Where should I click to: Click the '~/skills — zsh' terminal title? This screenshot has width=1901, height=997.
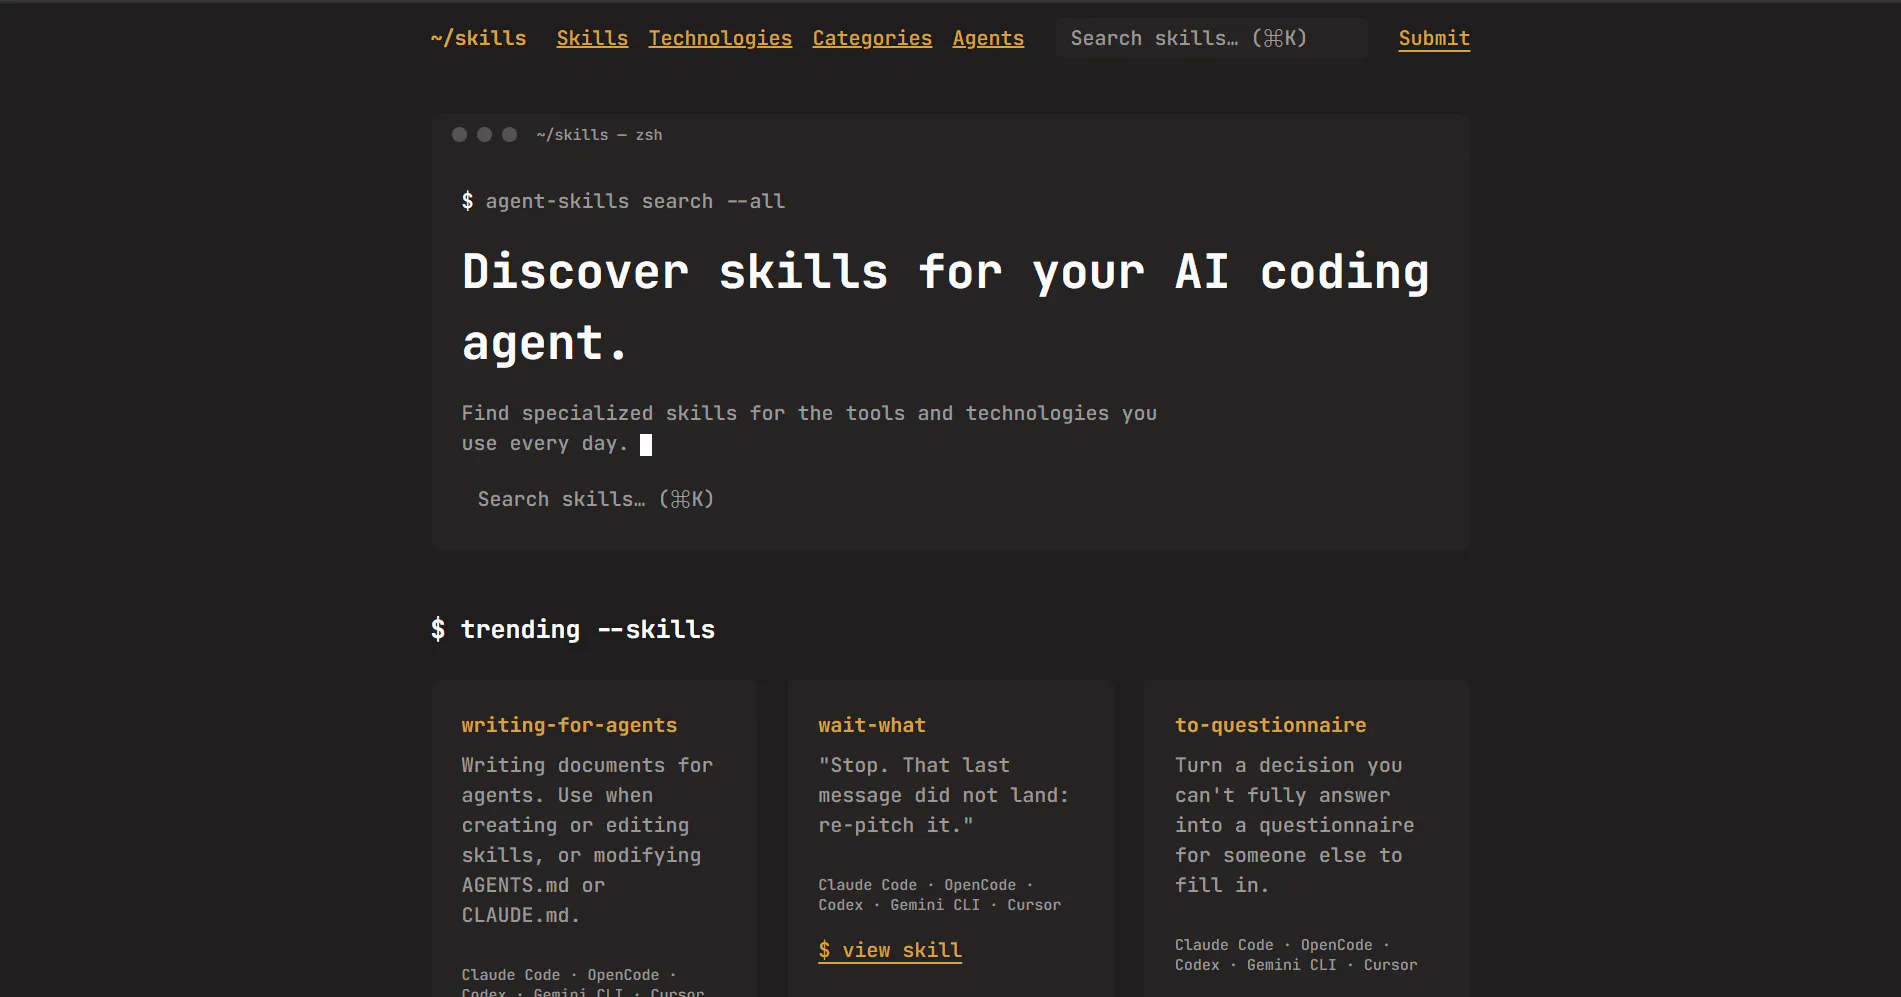coord(599,135)
